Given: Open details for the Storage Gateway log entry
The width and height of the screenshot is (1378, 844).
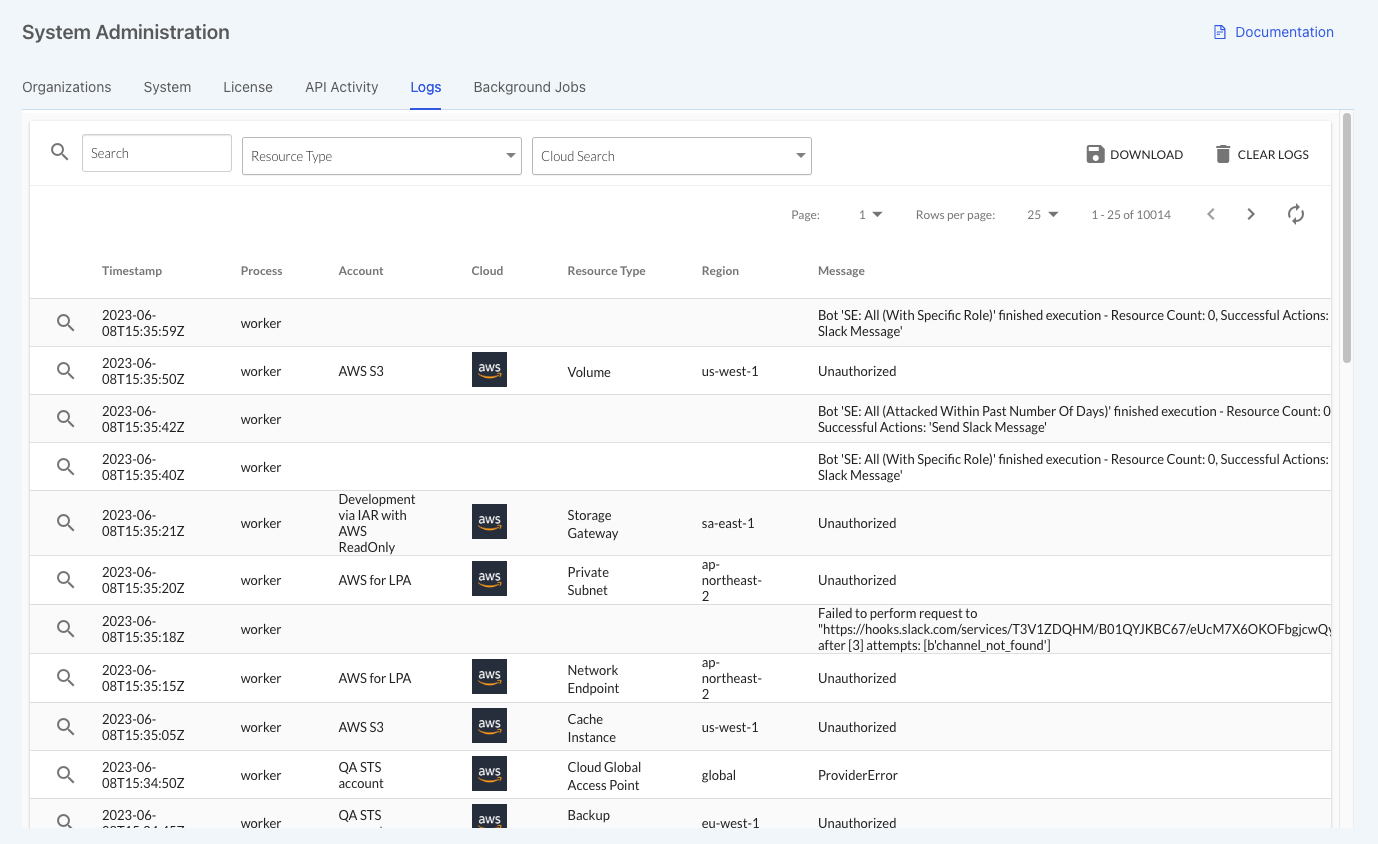Looking at the screenshot, I should tap(65, 523).
